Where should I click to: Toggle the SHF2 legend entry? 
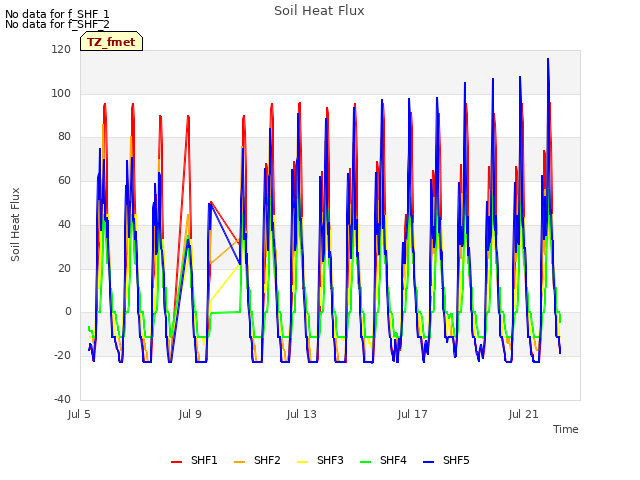257,460
